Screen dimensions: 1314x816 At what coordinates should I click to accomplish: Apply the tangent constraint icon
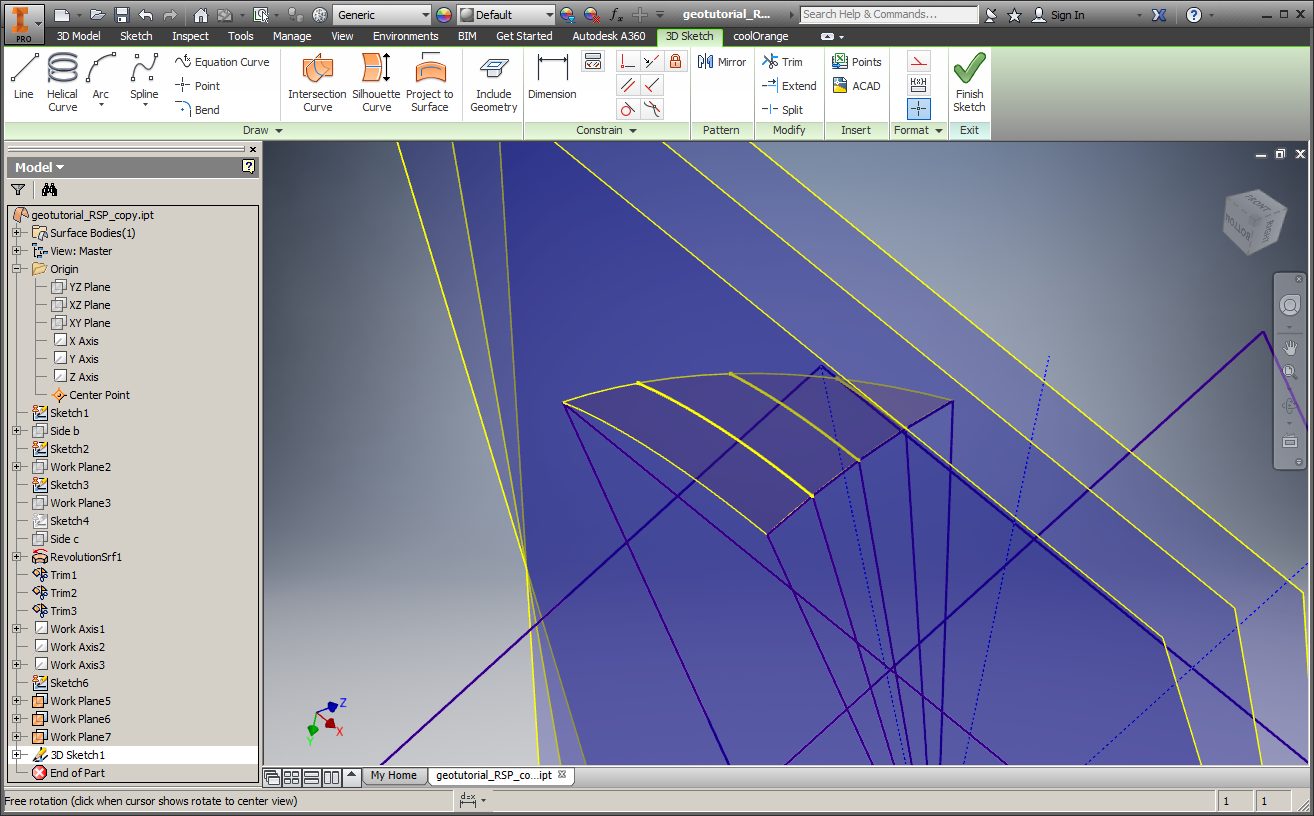click(x=627, y=109)
